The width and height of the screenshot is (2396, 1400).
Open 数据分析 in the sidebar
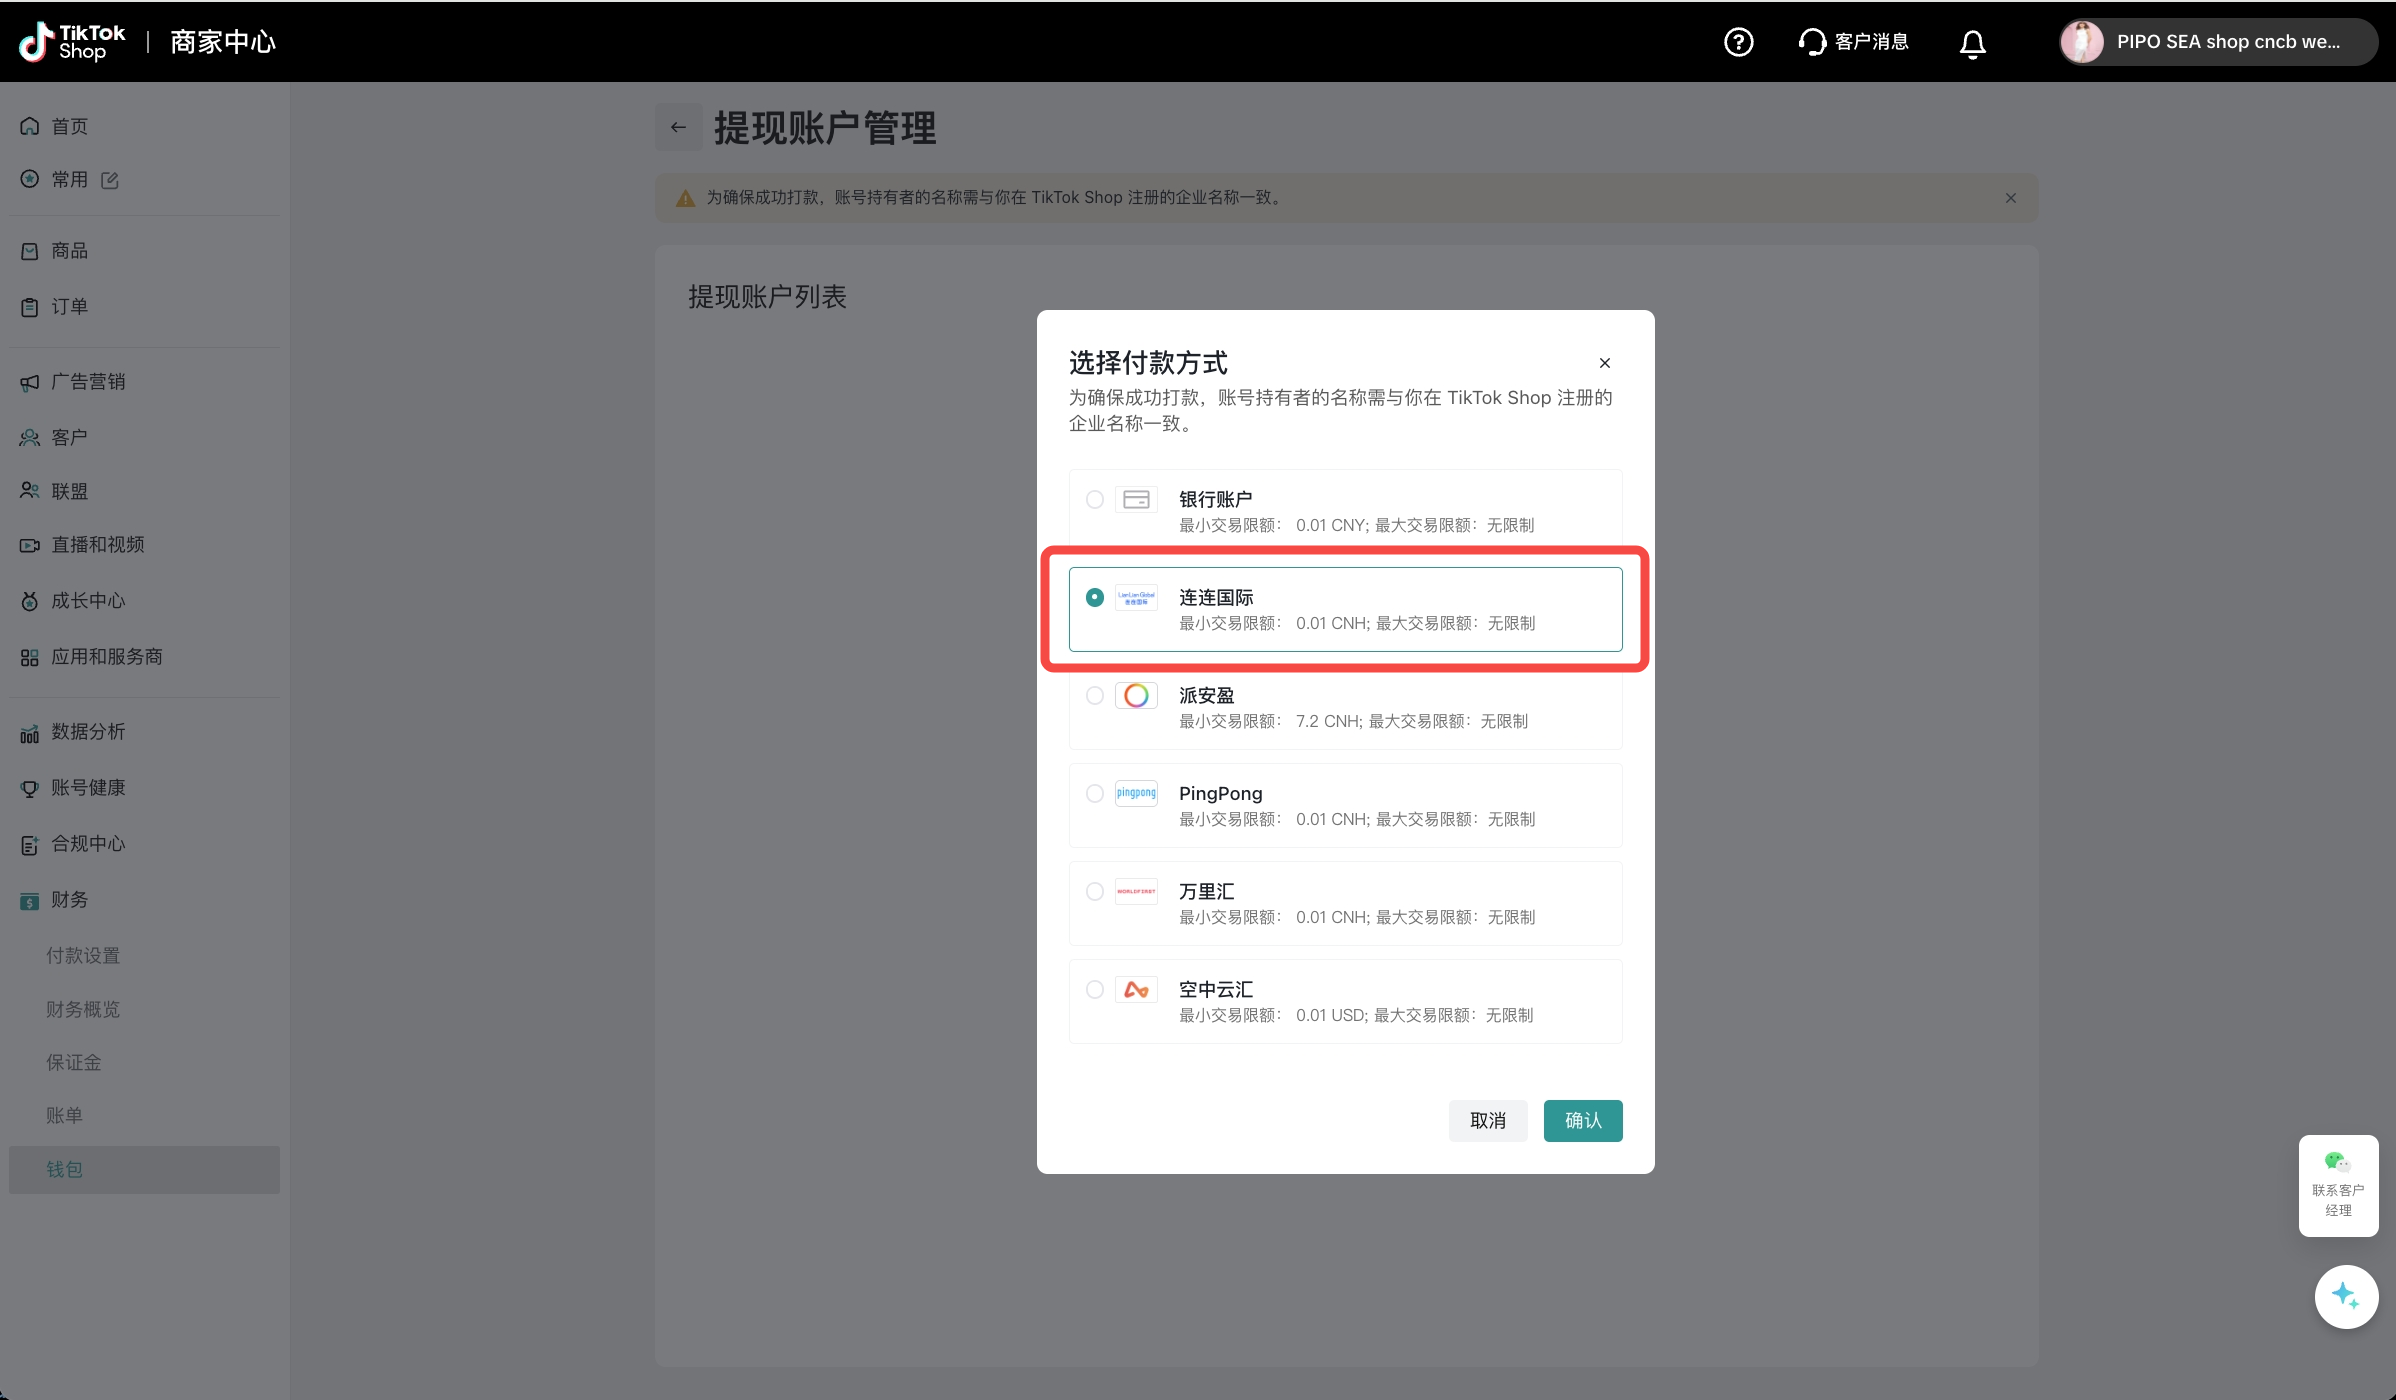(x=88, y=731)
